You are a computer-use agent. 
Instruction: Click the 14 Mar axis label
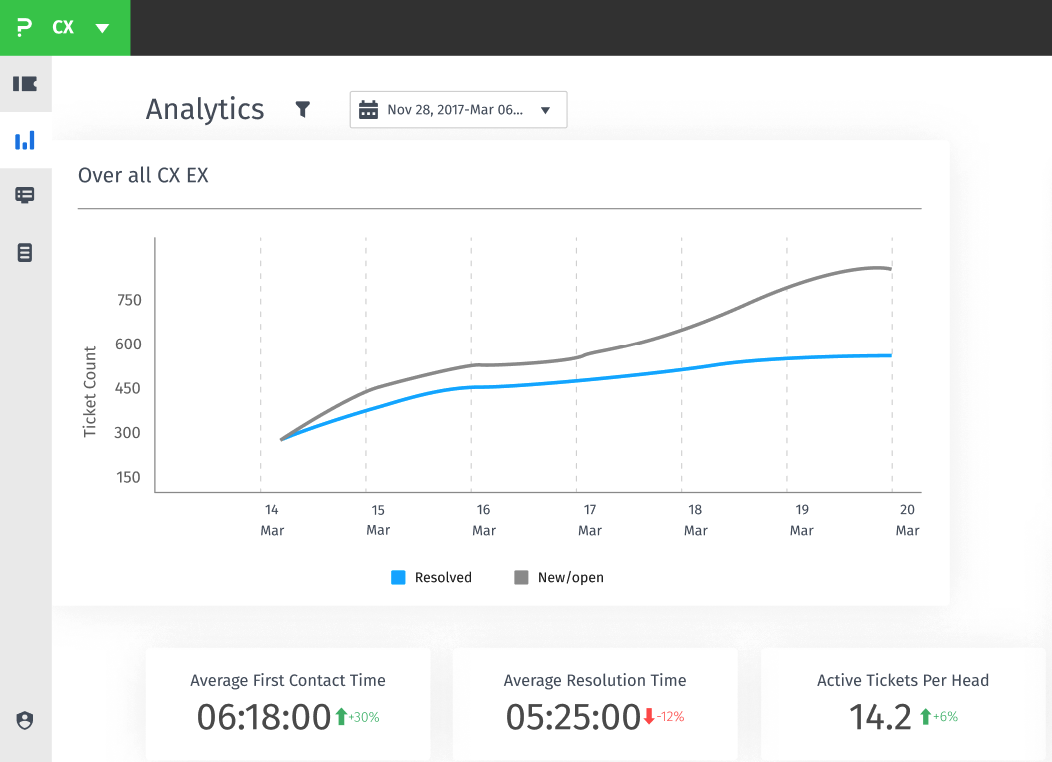(x=272, y=520)
